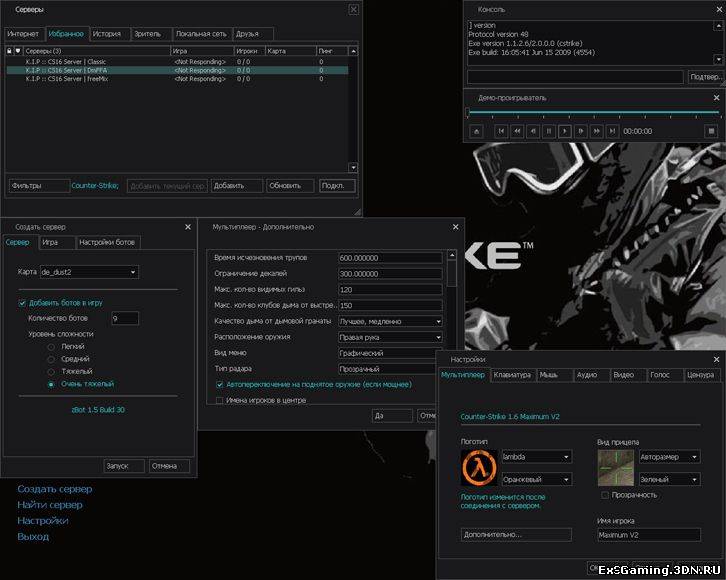Open 'Клавиатура' tab in settings
The height and width of the screenshot is (580, 726).
click(512, 375)
